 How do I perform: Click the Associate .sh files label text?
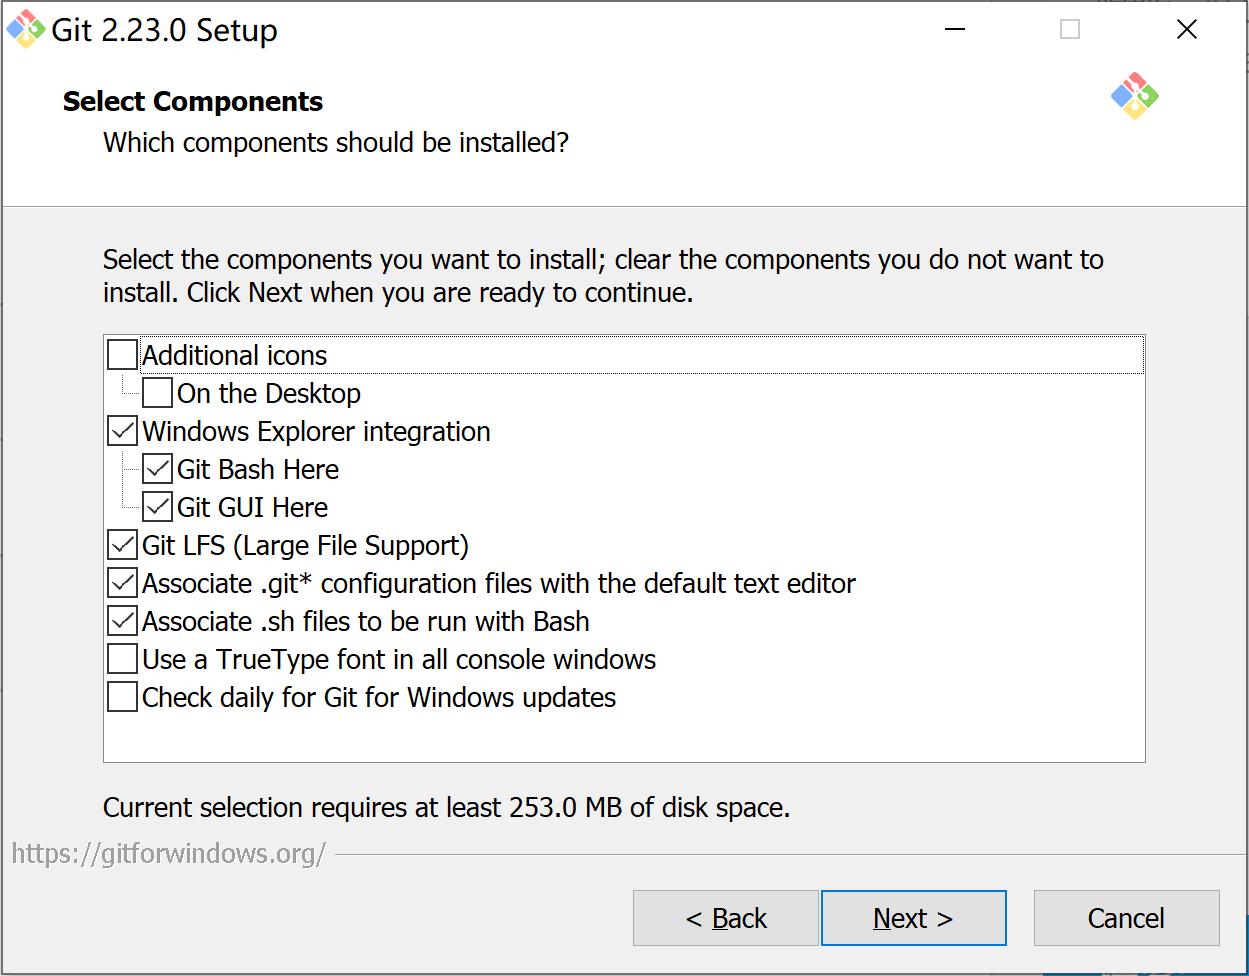click(x=366, y=622)
